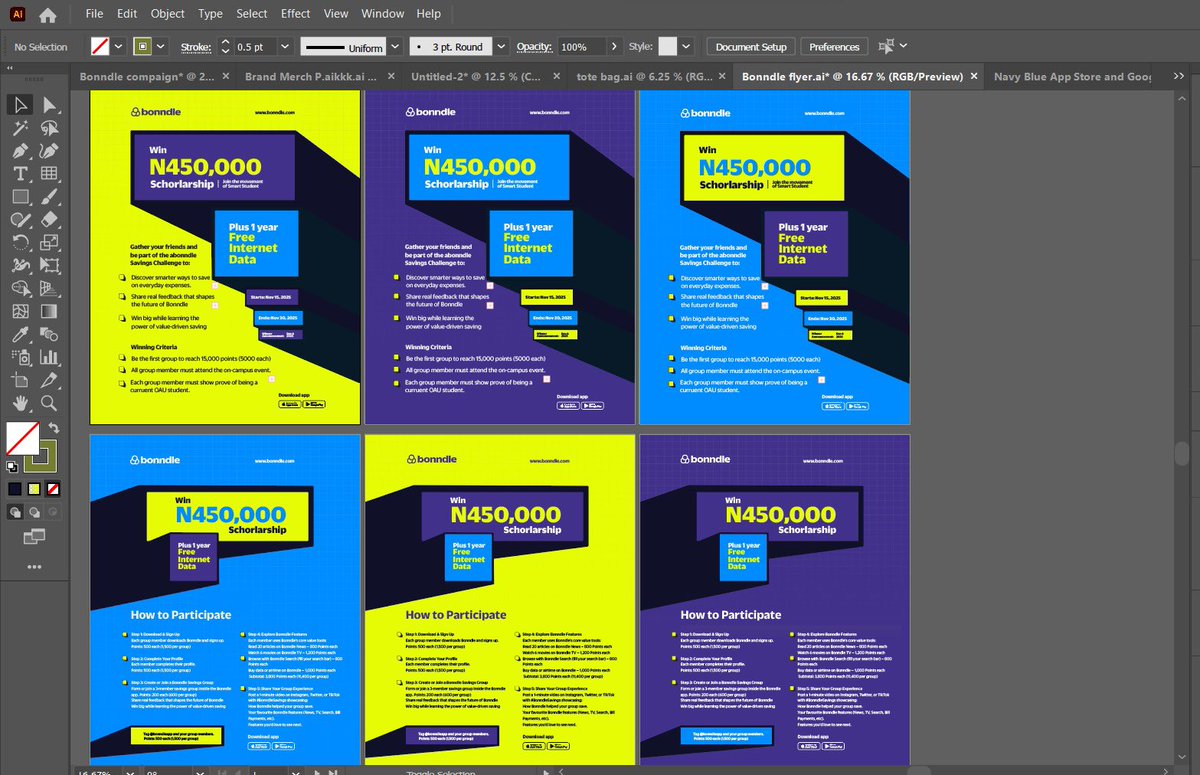1200x775 pixels.
Task: Select the Curvature tool
Action: 48,151
